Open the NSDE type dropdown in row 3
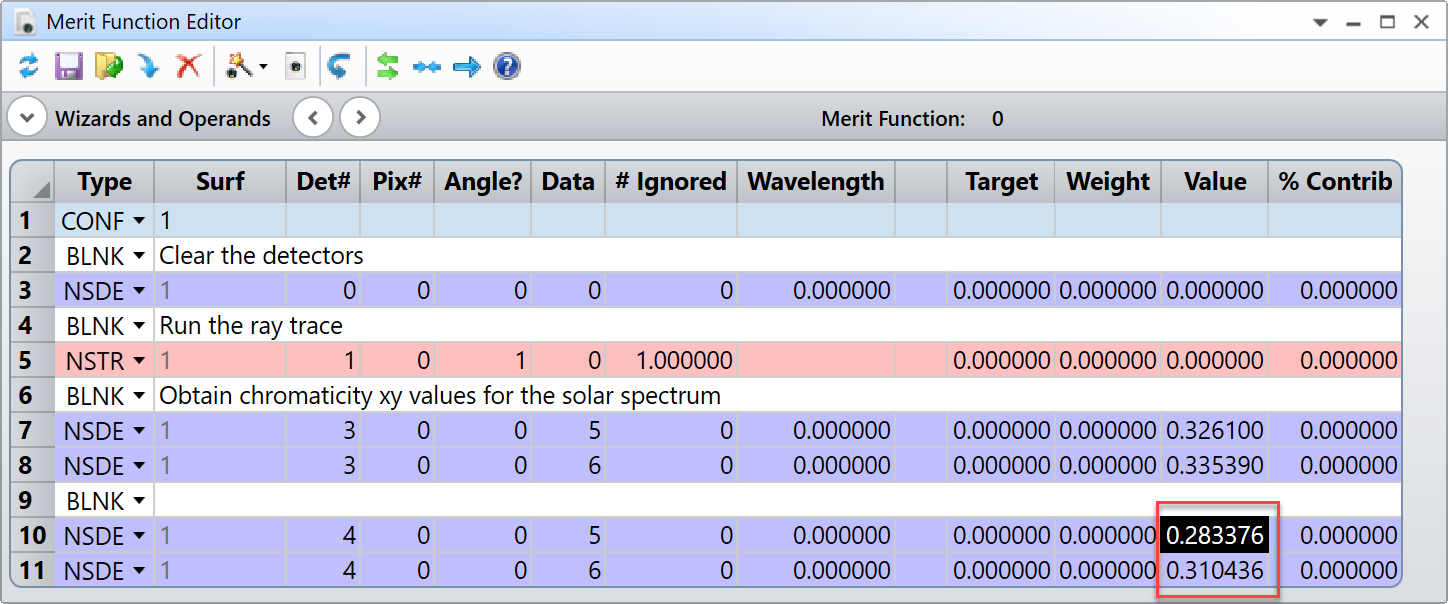The height and width of the screenshot is (604, 1448). pos(139,291)
